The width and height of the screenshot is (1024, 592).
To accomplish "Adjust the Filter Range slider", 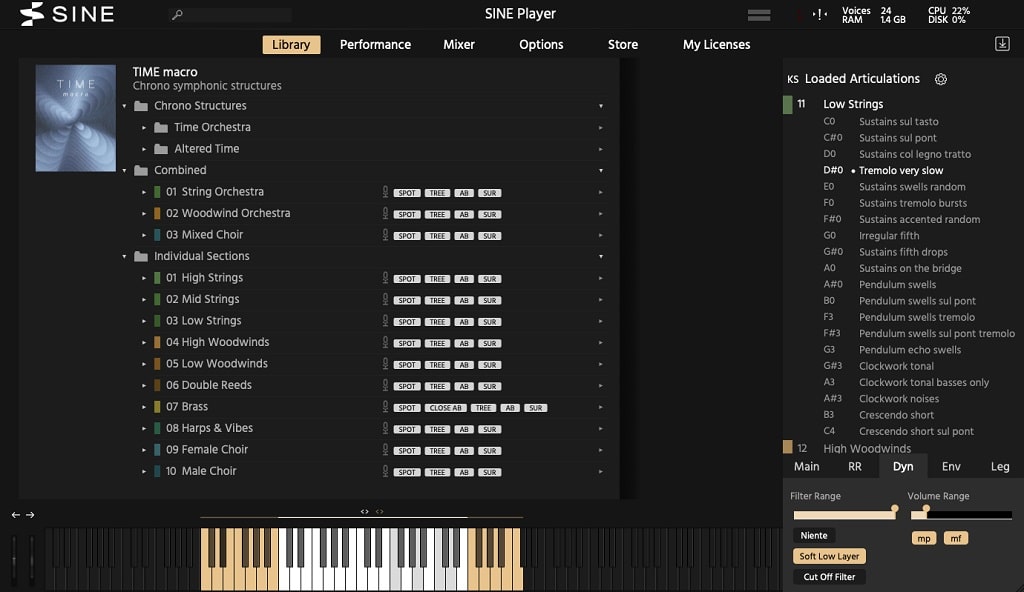I will pos(845,515).
